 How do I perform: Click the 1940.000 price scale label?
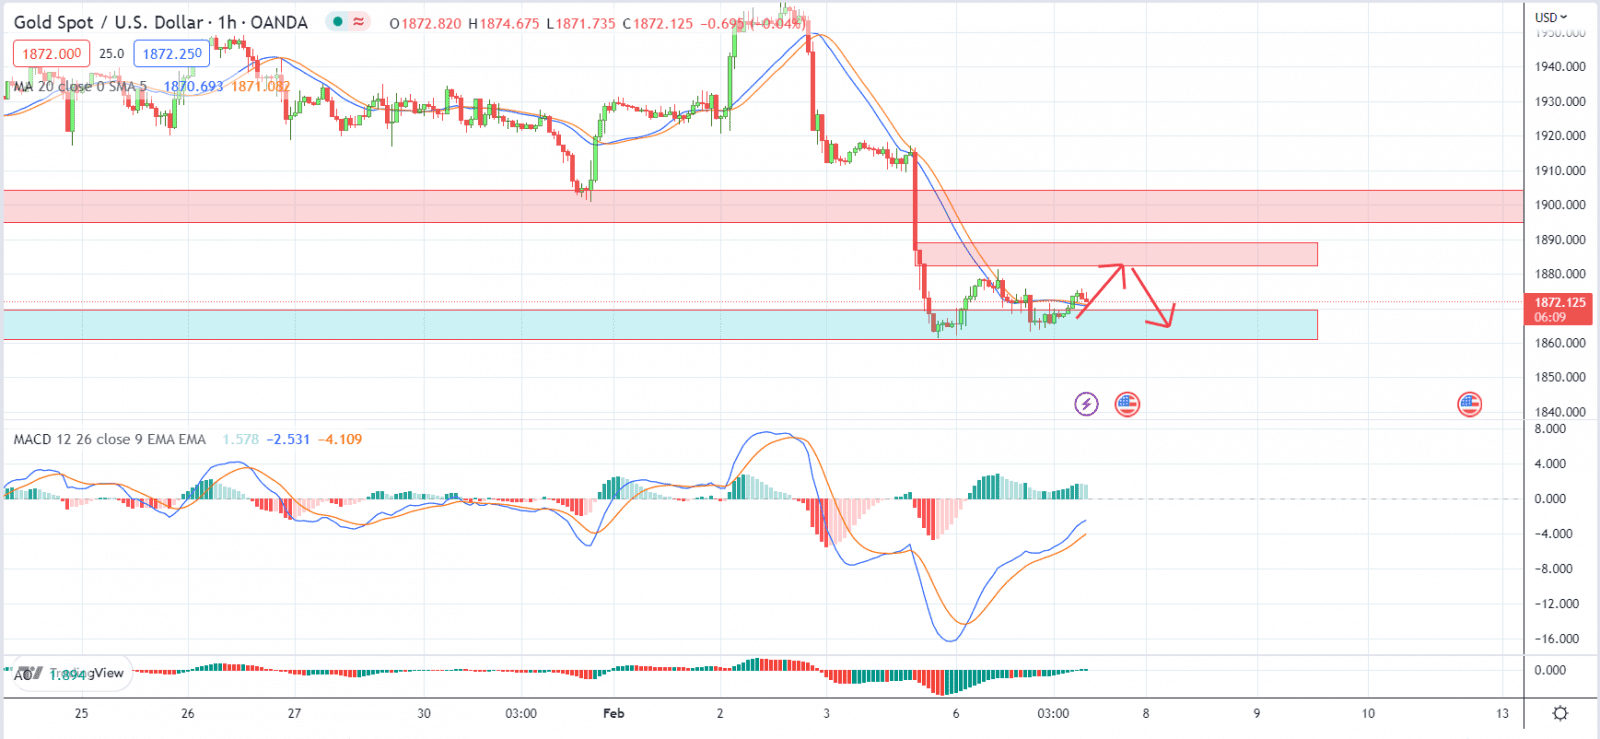coord(1560,67)
